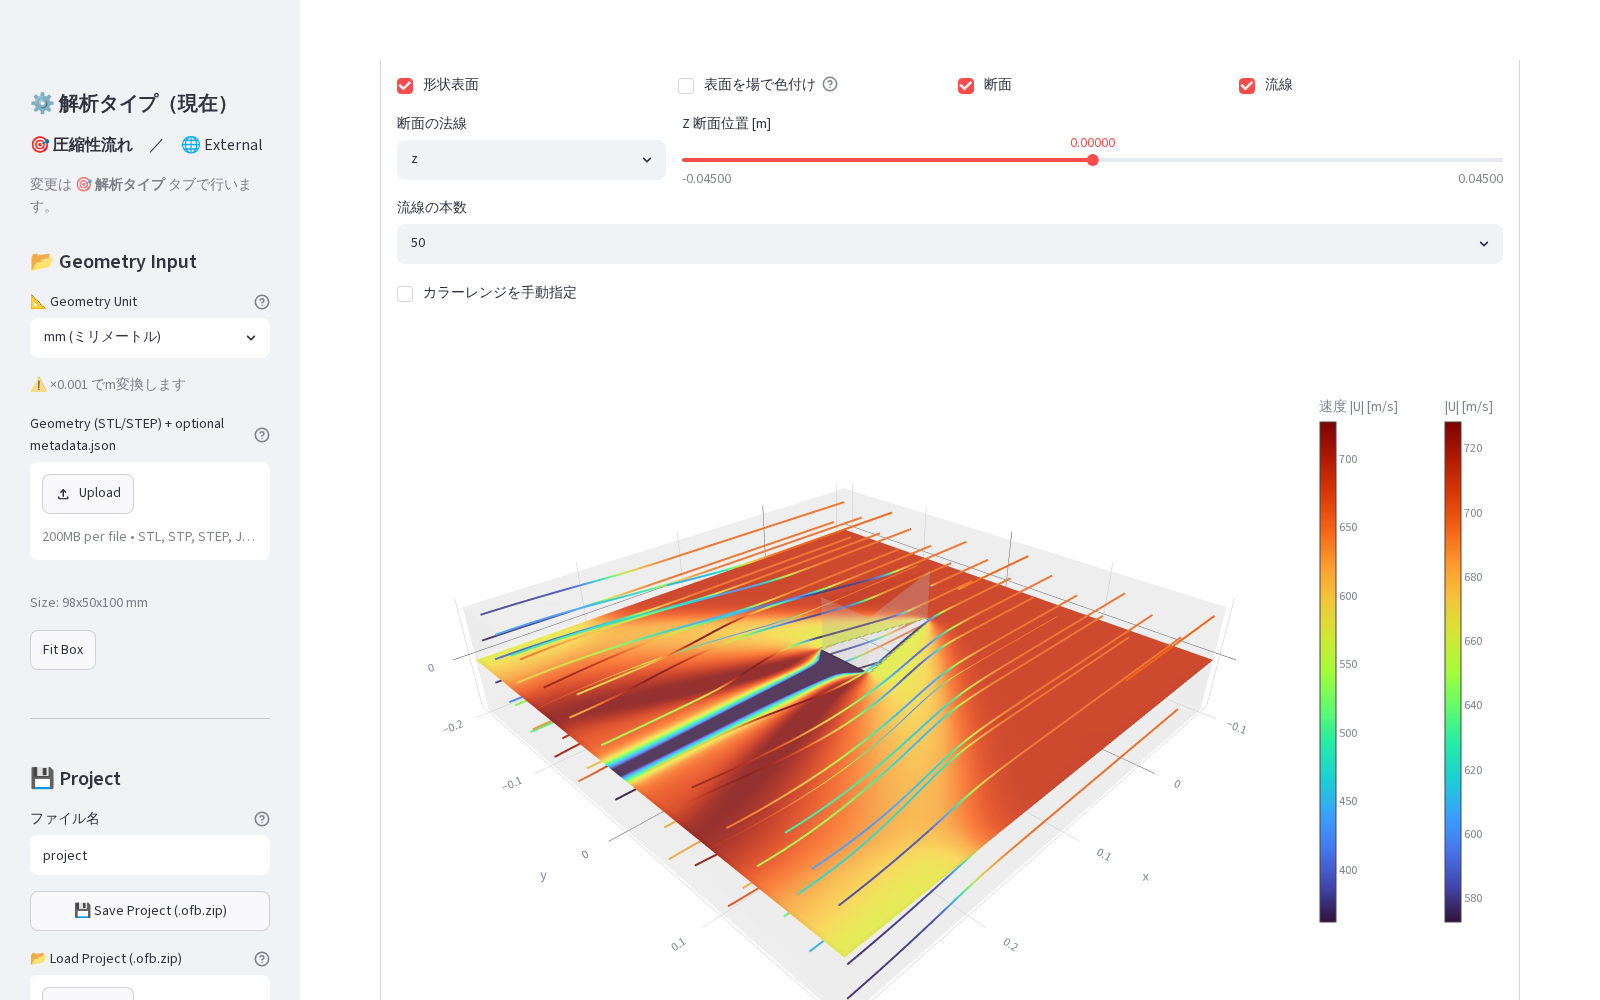Click the Z 断面位置 slider handle
The height and width of the screenshot is (1000, 1600).
click(x=1093, y=160)
